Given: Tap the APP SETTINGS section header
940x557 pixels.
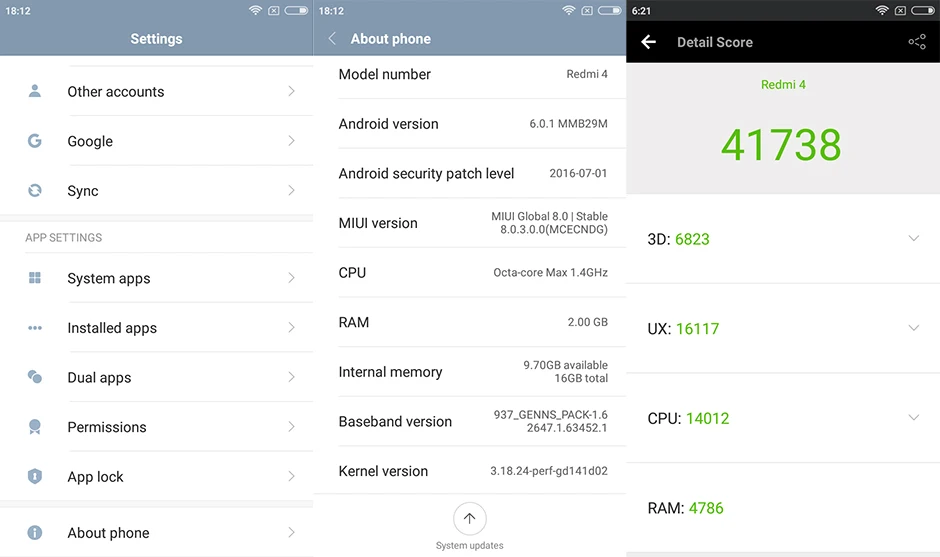Looking at the screenshot, I should [x=64, y=237].
